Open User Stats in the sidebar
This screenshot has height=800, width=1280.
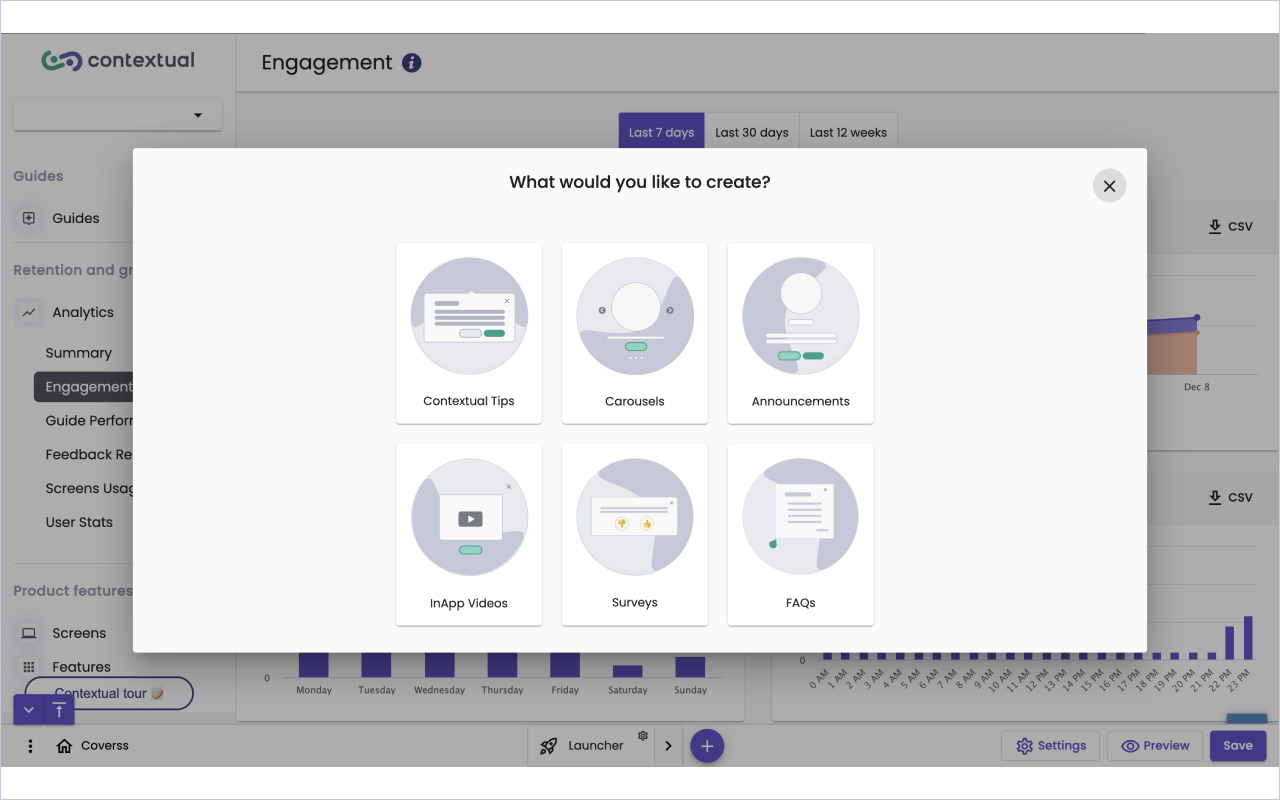79,522
